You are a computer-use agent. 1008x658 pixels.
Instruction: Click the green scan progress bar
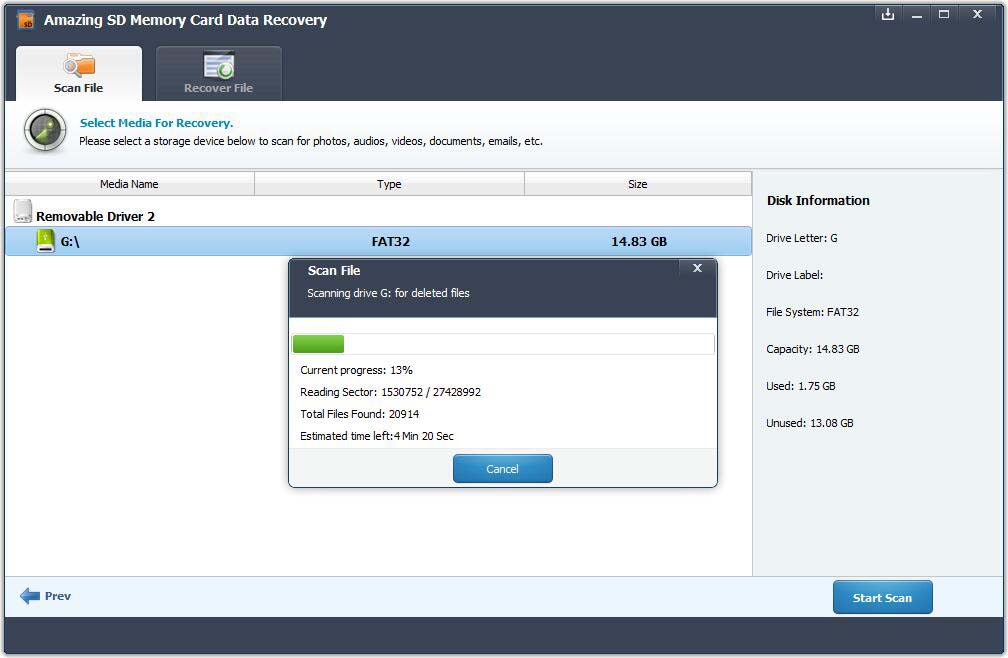318,344
